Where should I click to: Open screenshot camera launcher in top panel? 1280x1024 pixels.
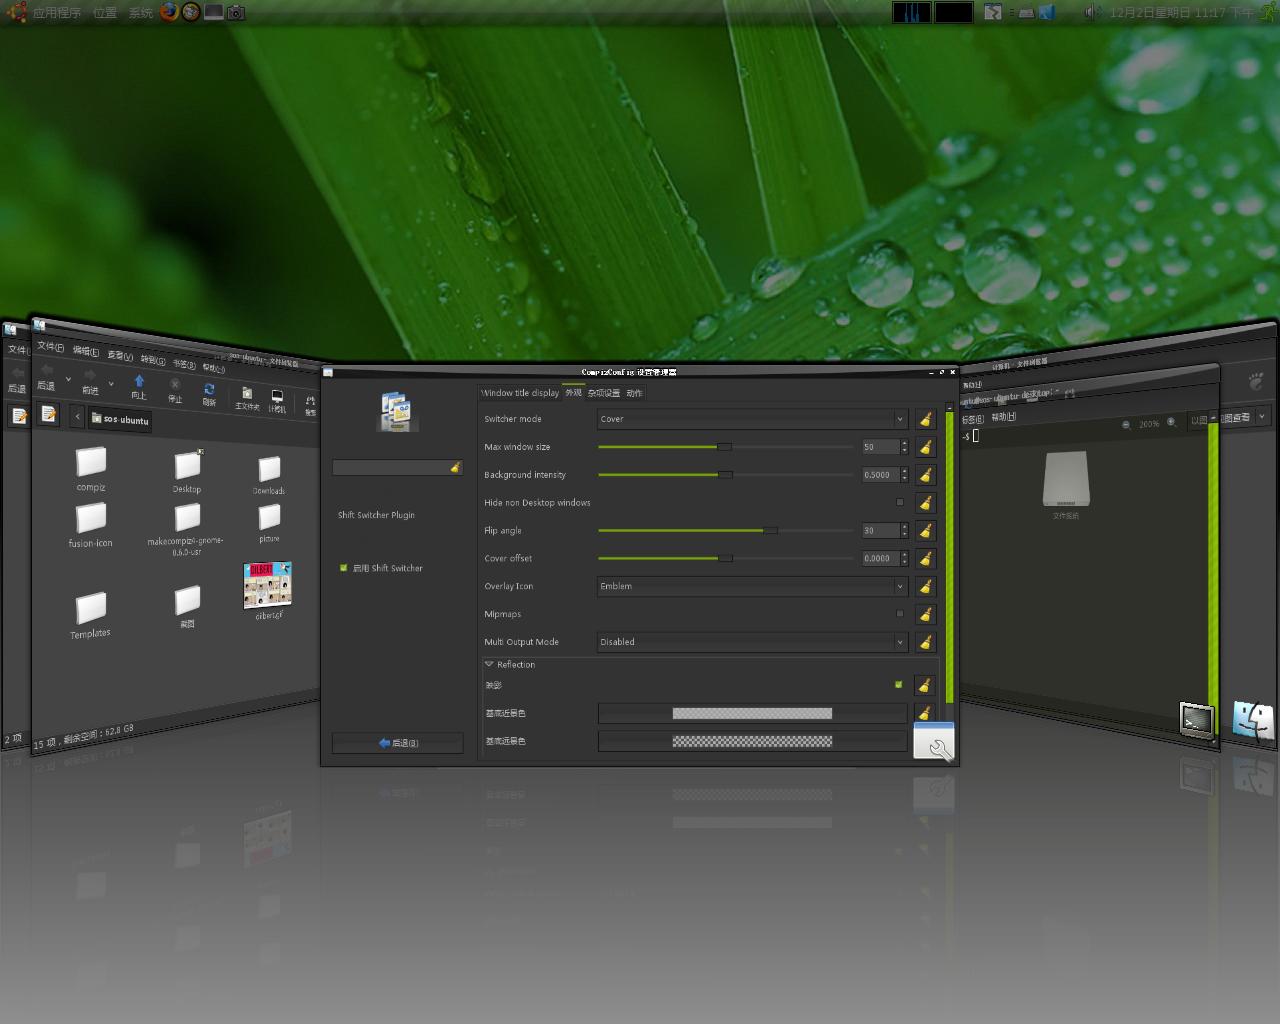(x=236, y=12)
